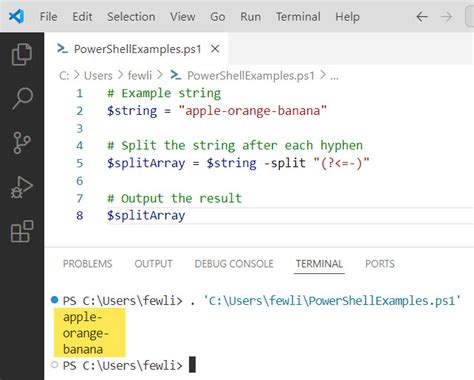This screenshot has width=474, height=380.
Task: Go back with the left arrow
Action: (x=422, y=16)
